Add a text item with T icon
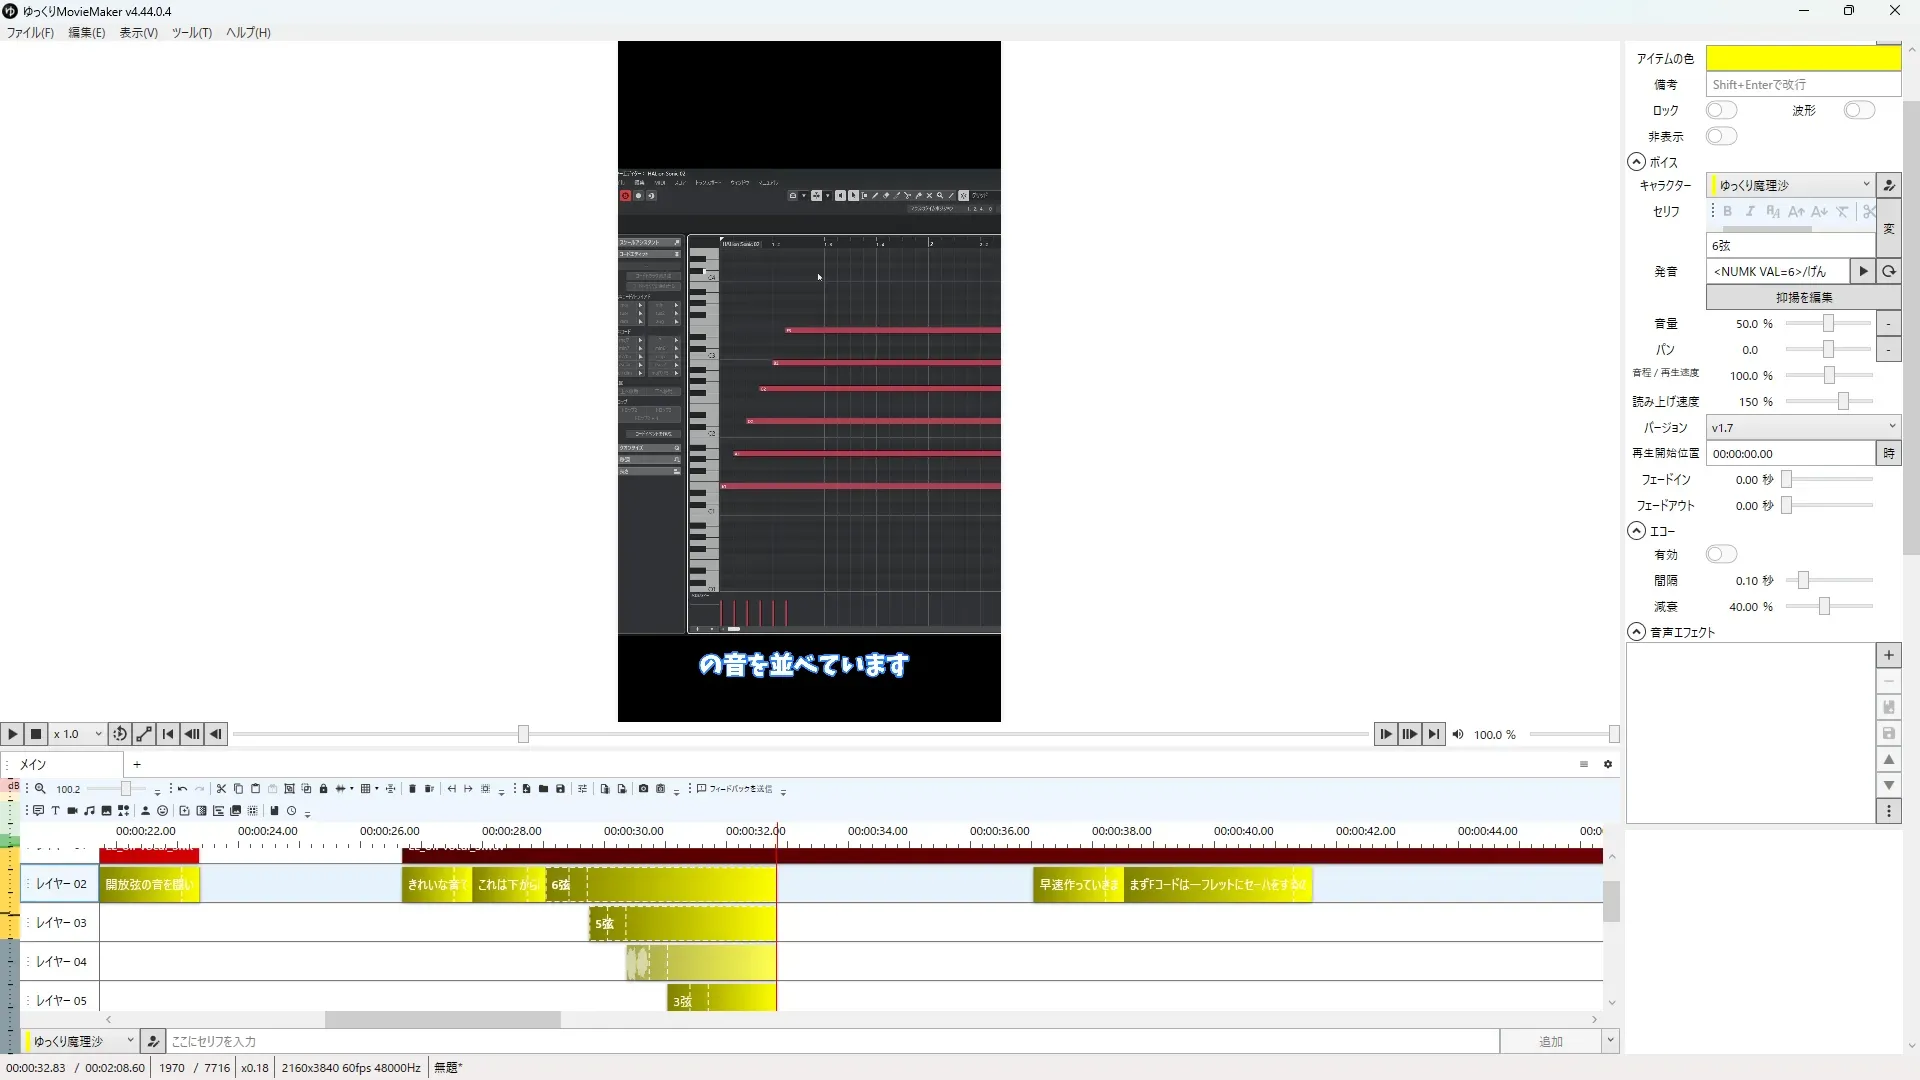 [x=55, y=811]
